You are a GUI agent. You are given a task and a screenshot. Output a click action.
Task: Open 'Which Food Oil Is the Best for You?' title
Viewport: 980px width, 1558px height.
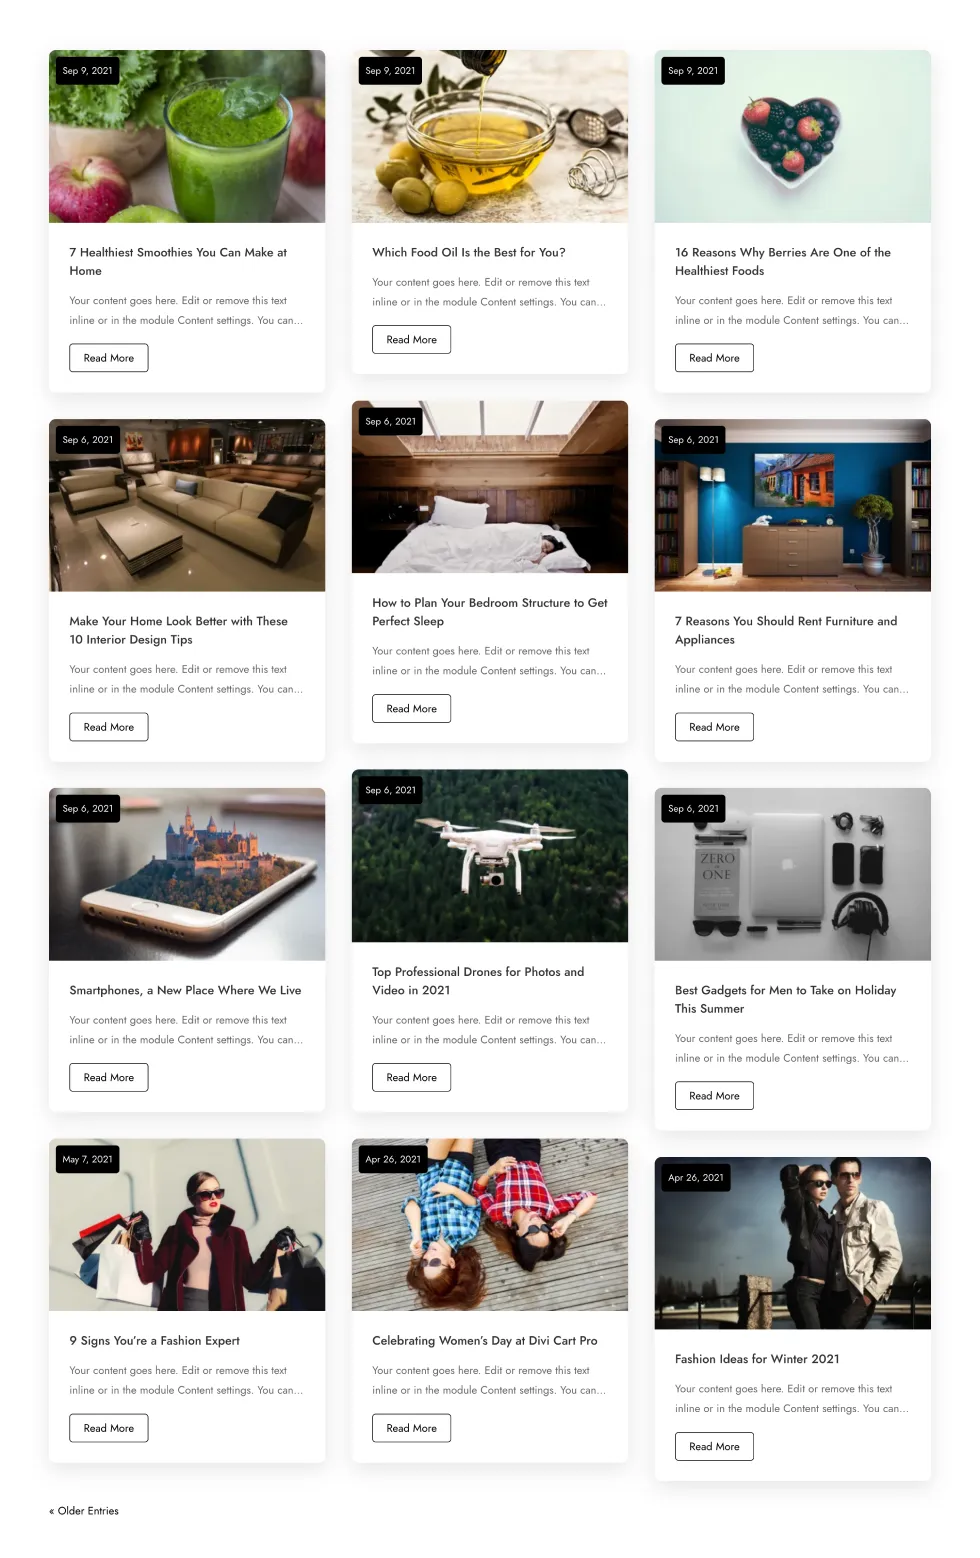point(469,252)
